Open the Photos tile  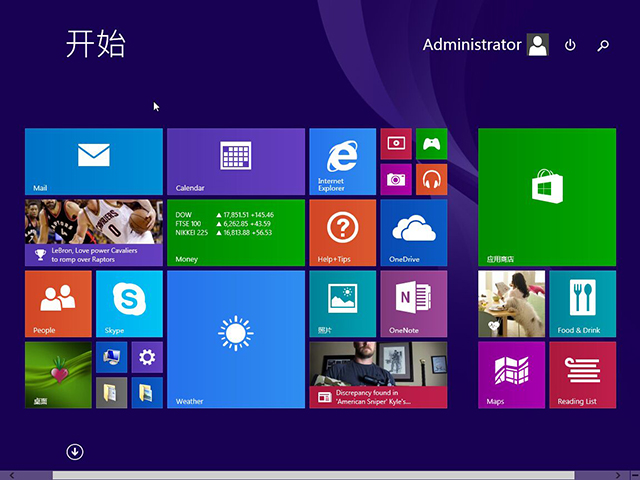click(342, 304)
